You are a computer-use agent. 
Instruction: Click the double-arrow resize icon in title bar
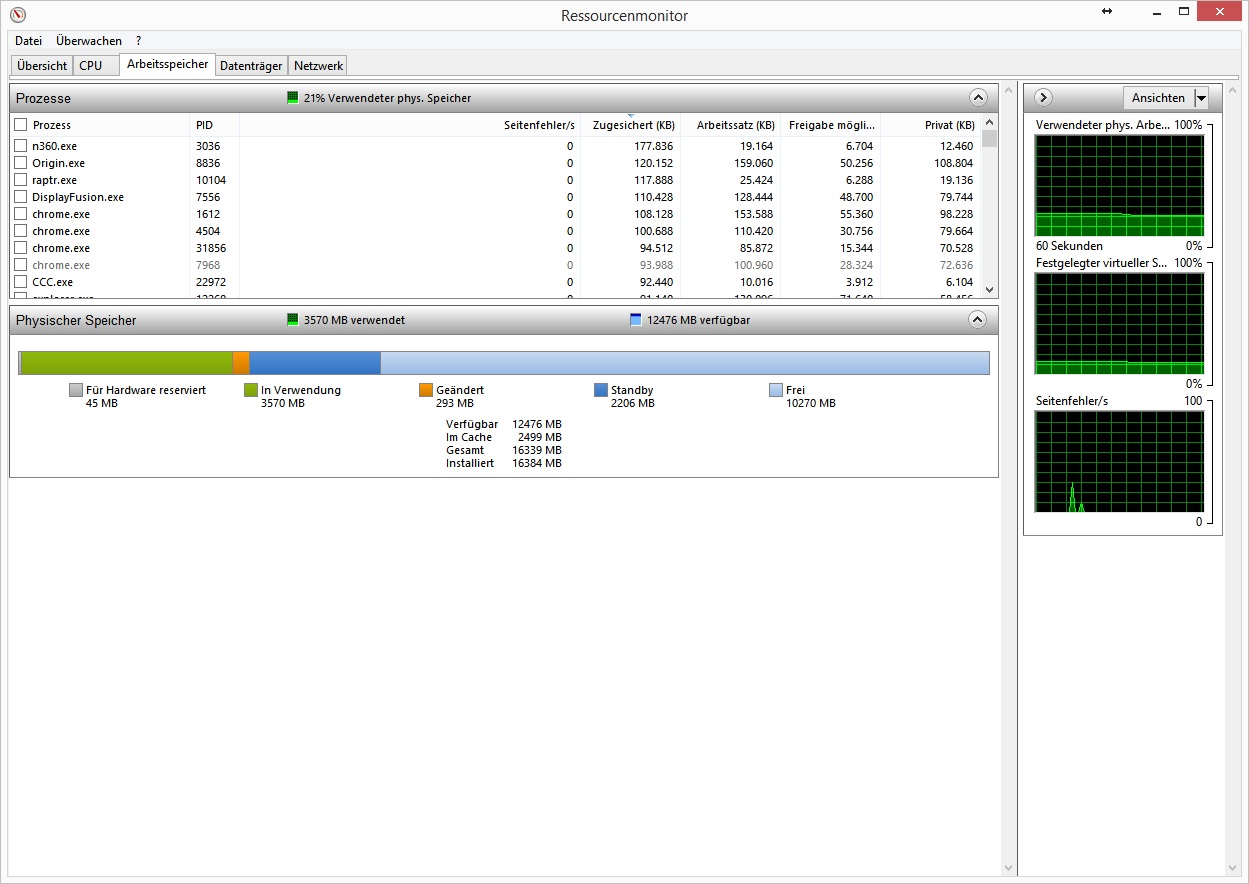tap(1107, 11)
